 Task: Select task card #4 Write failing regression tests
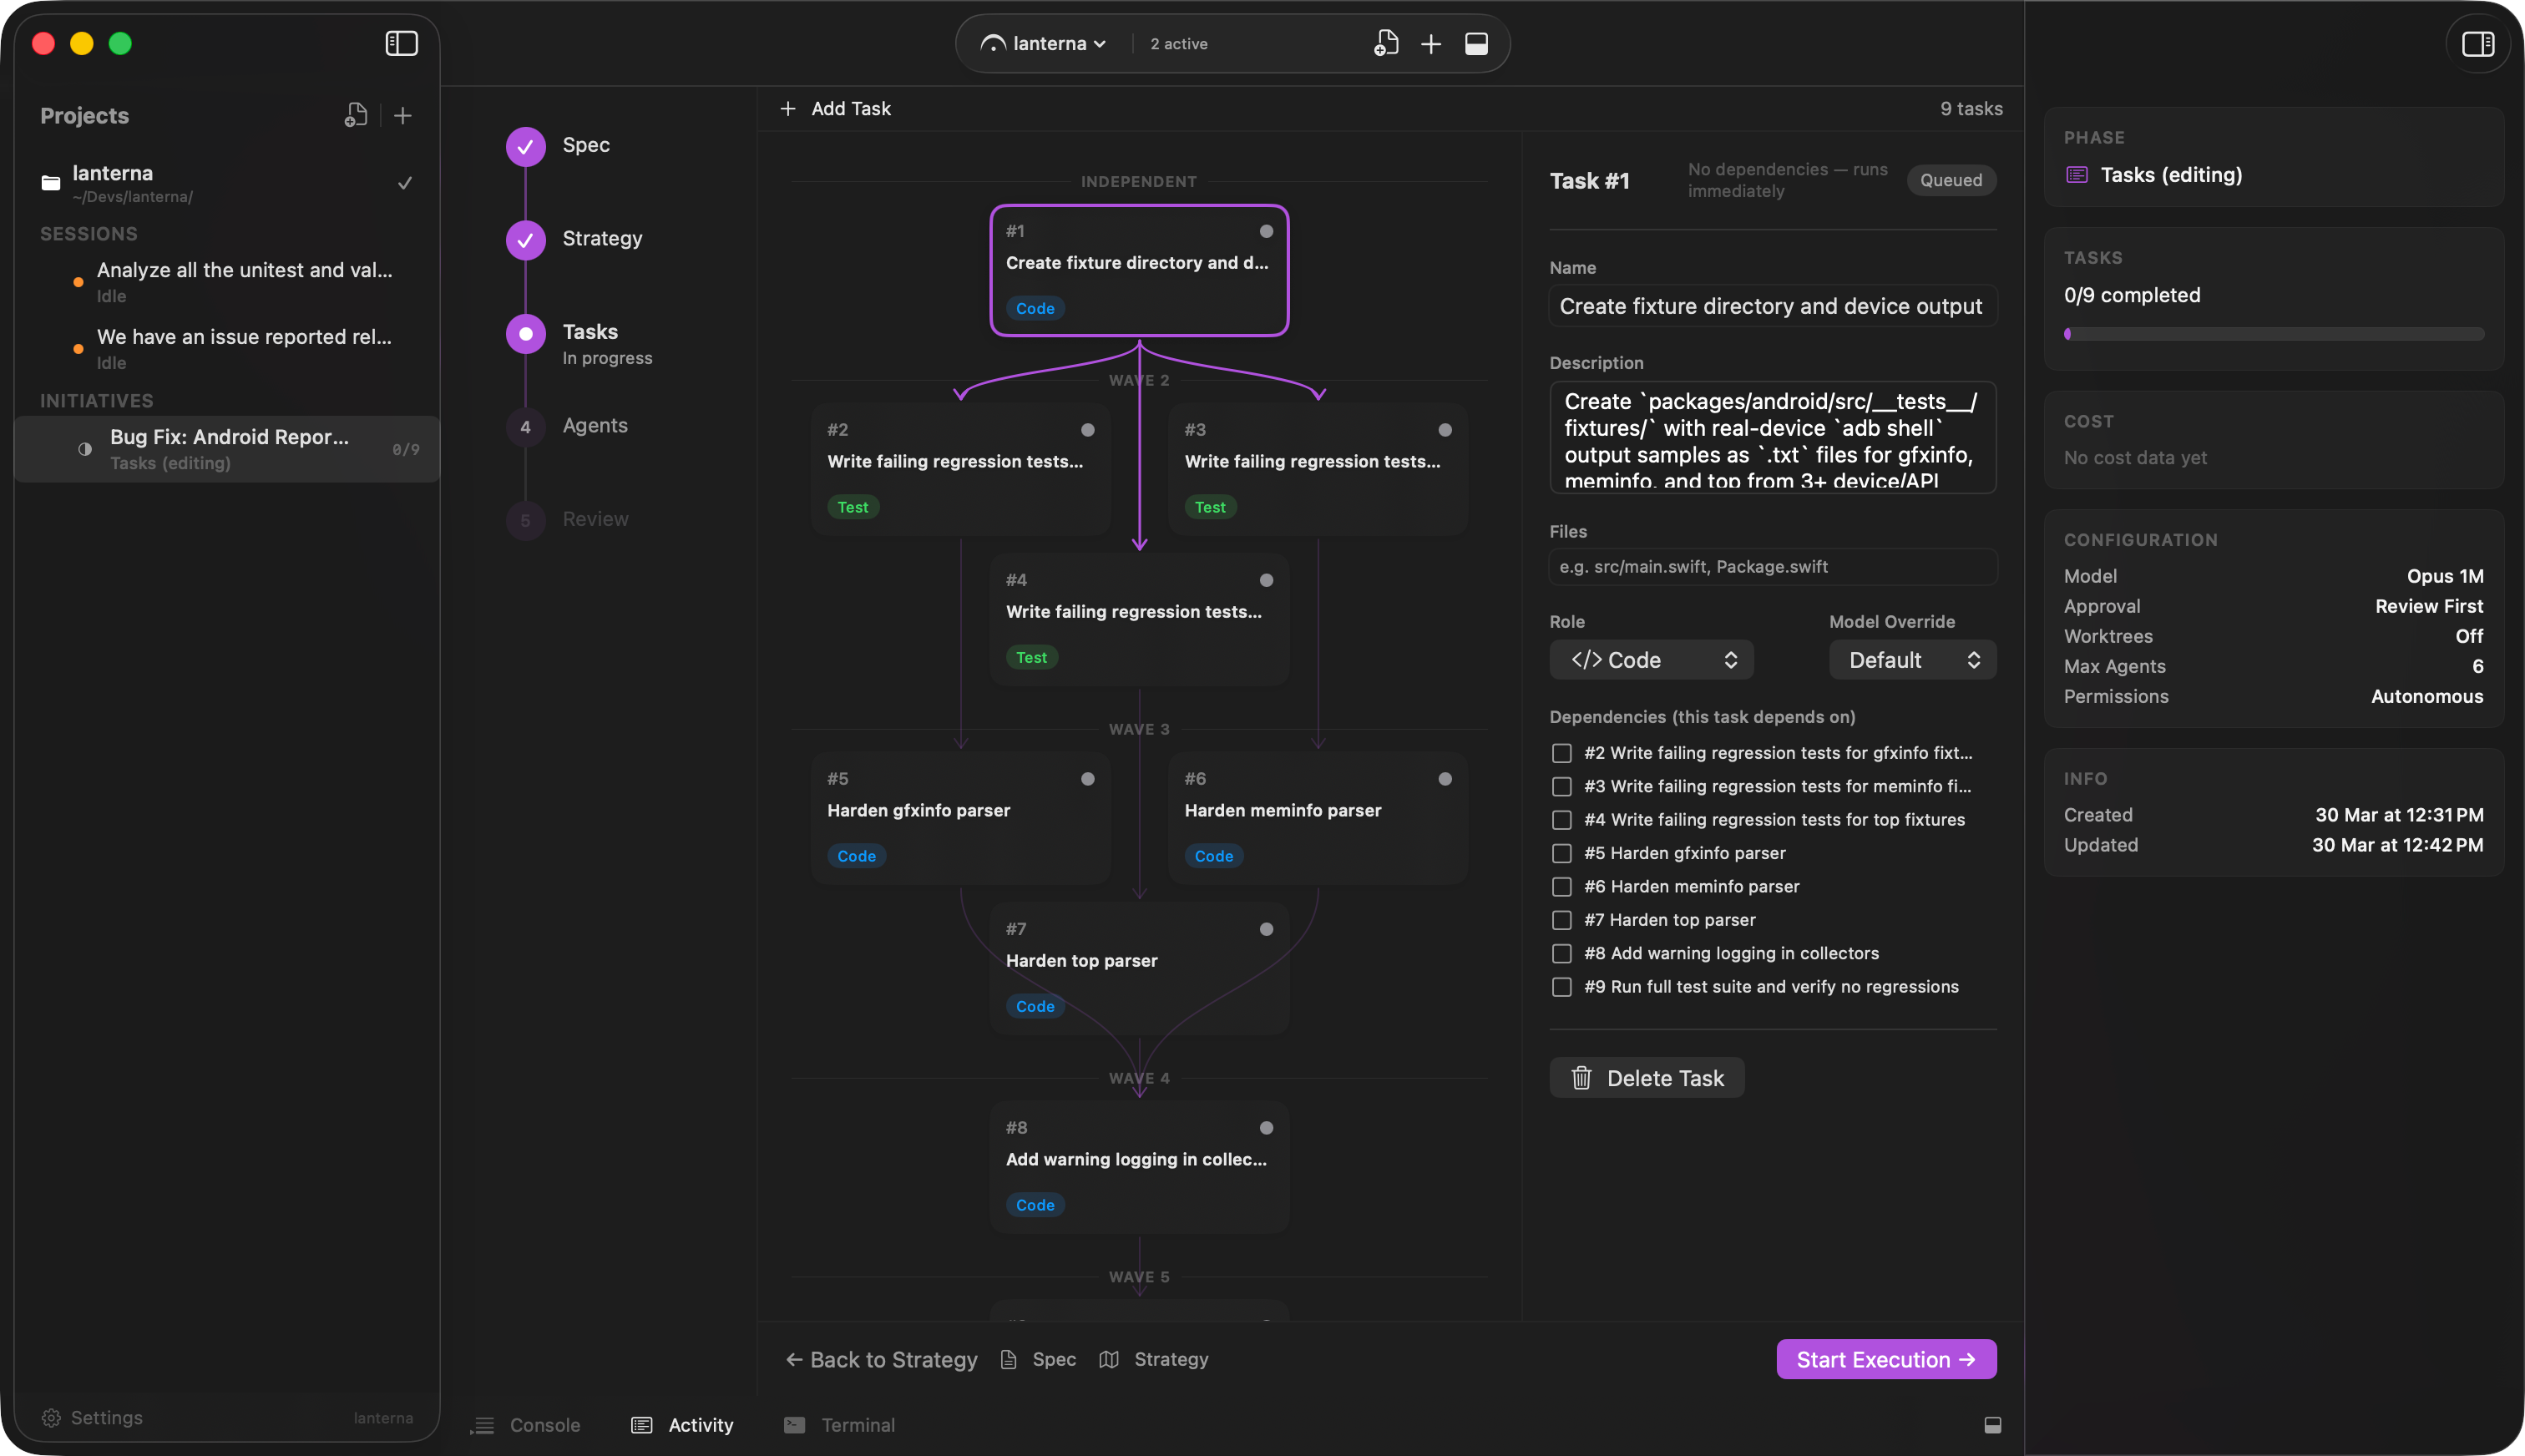[1139, 619]
